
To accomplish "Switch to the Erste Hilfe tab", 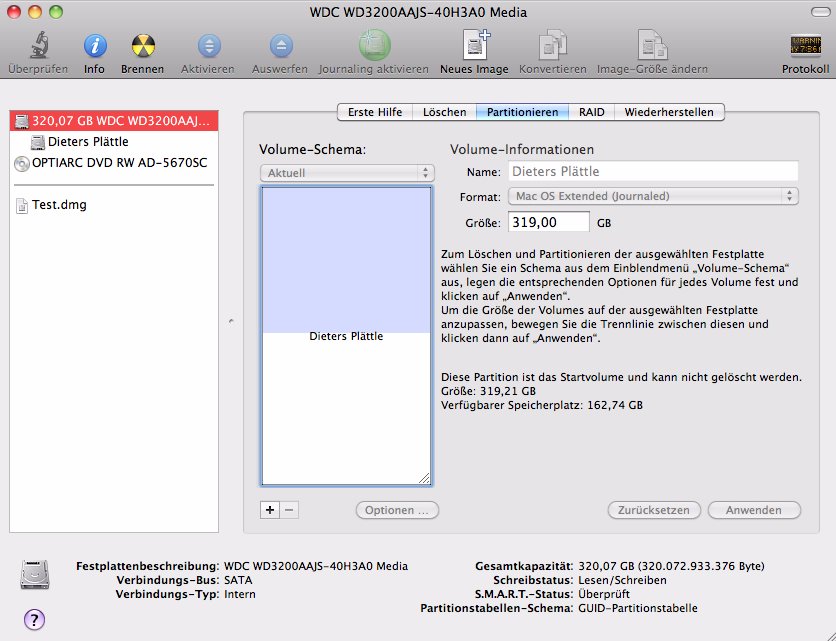I will click(375, 112).
